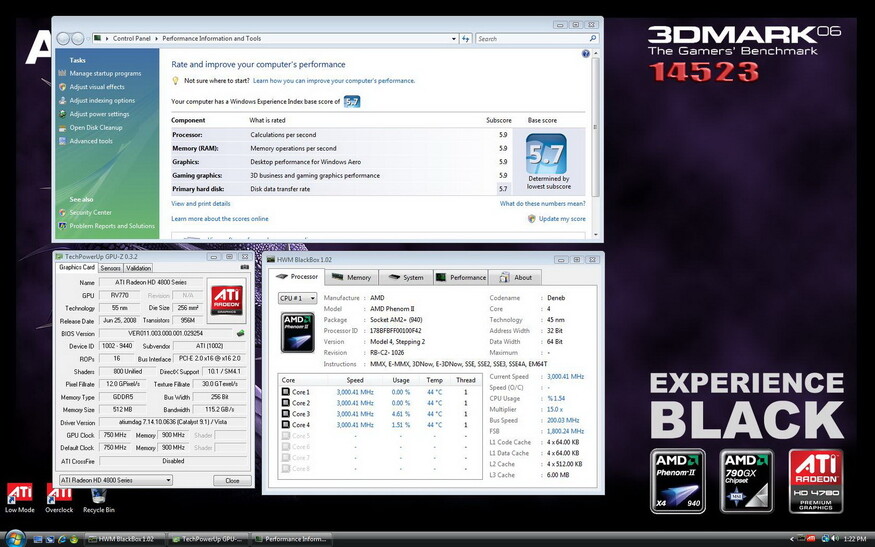Click the ATI Radeon logo in GPU-Z
This screenshot has height=547, width=875.
[227, 300]
